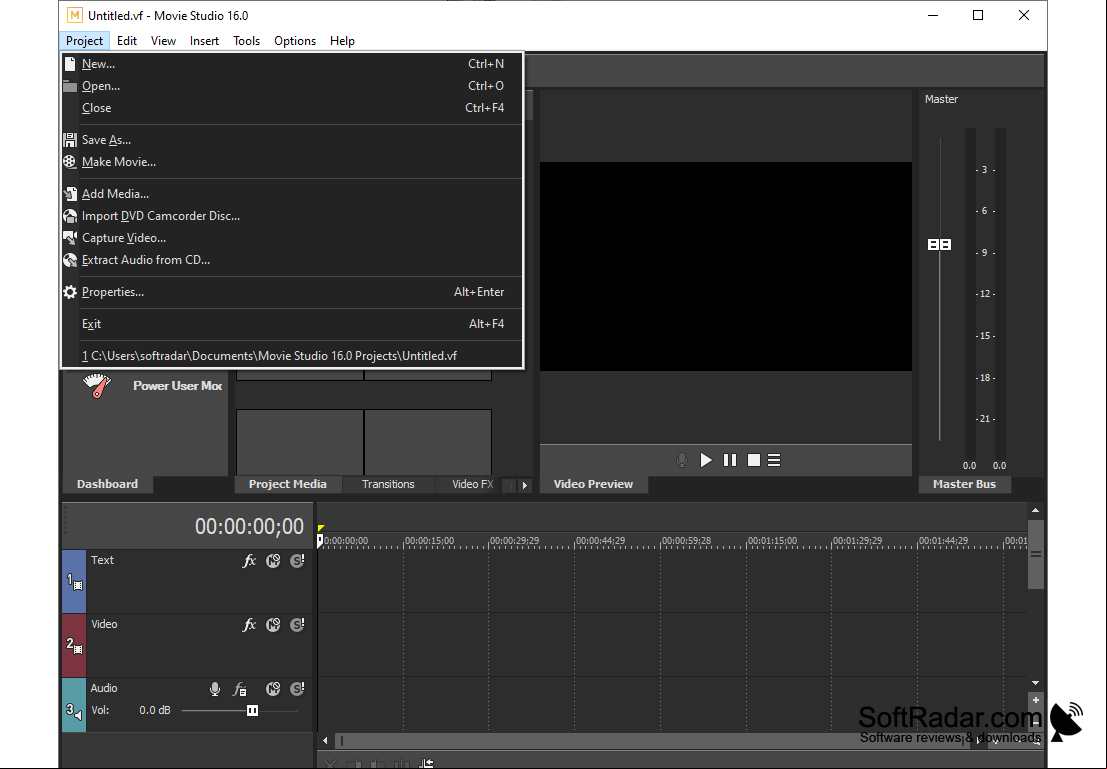Mute the Audio track
This screenshot has width=1107, height=769.
[273, 689]
